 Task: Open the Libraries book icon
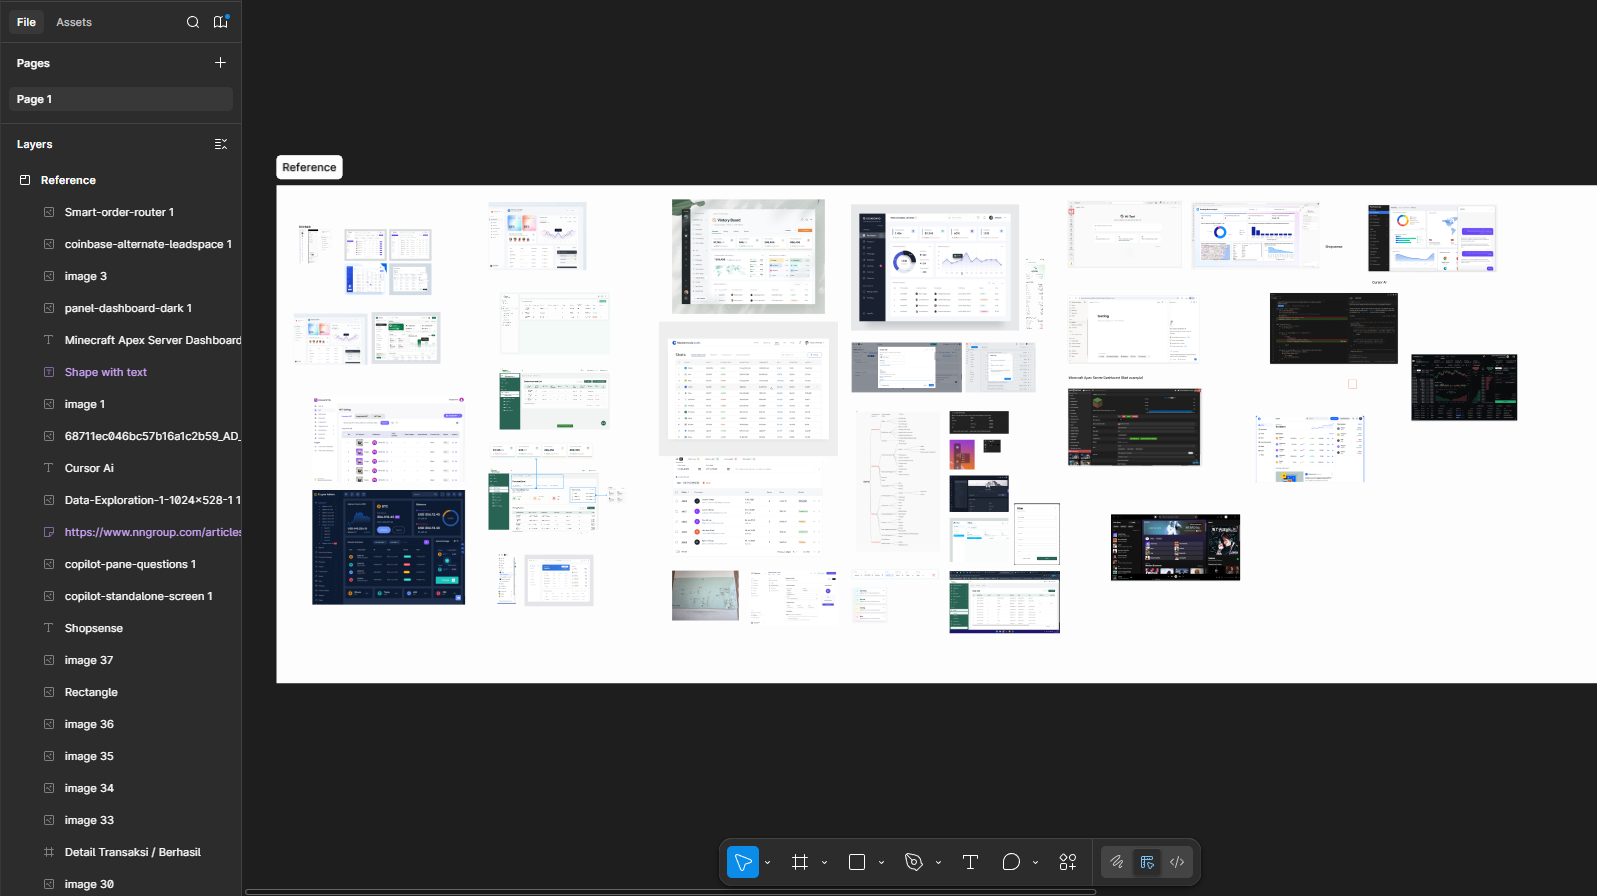220,22
